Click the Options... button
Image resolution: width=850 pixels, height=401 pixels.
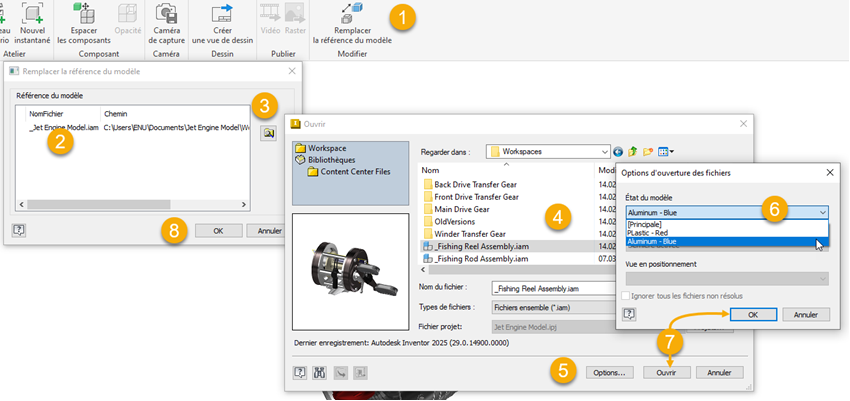pos(609,373)
